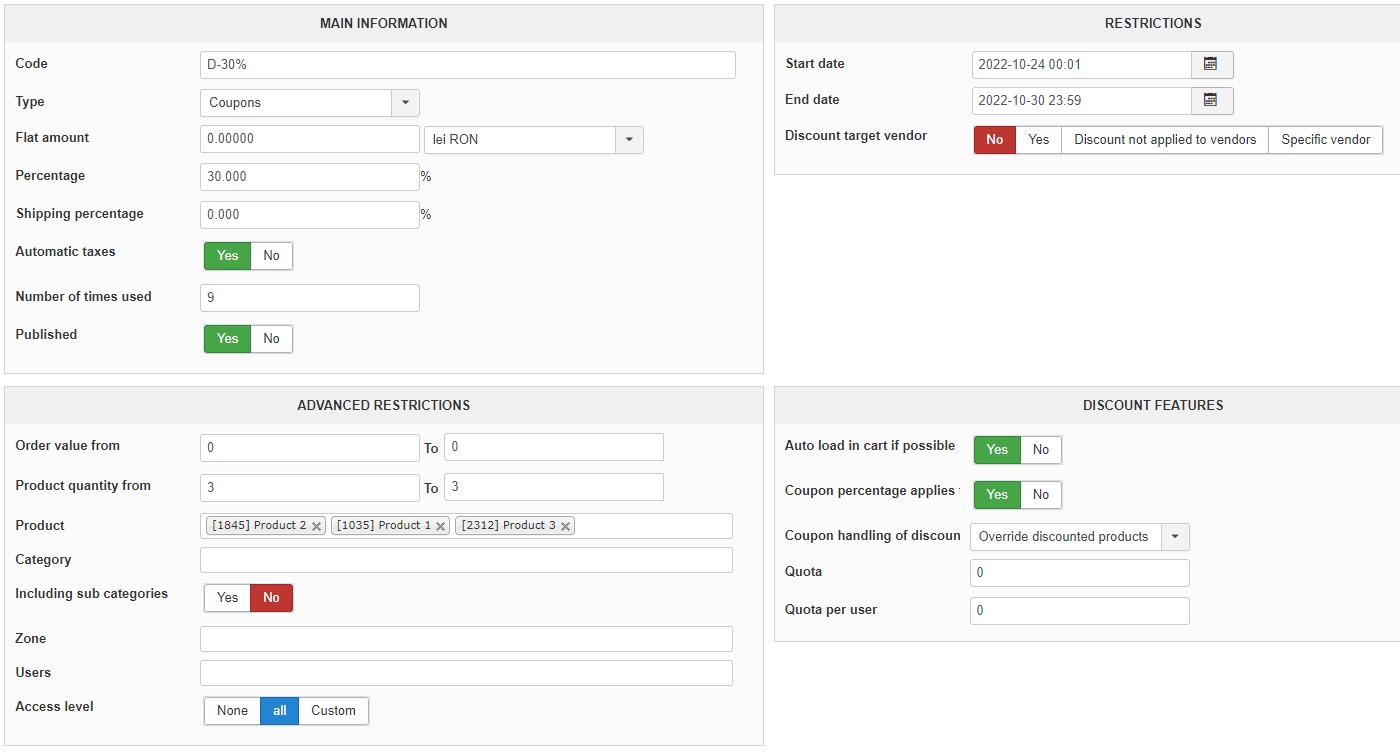Image resolution: width=1400 pixels, height=752 pixels.
Task: Choose Discount not applied to vendors
Action: click(1164, 140)
